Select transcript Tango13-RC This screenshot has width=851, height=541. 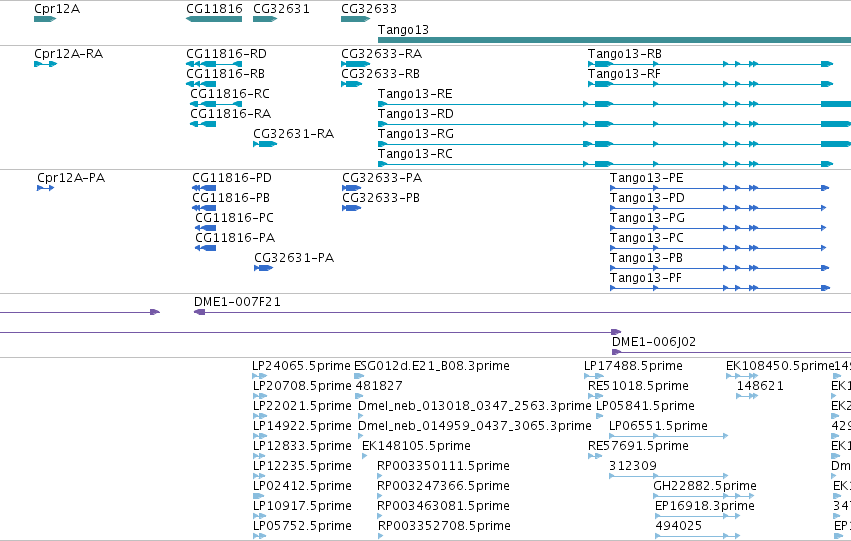415,154
